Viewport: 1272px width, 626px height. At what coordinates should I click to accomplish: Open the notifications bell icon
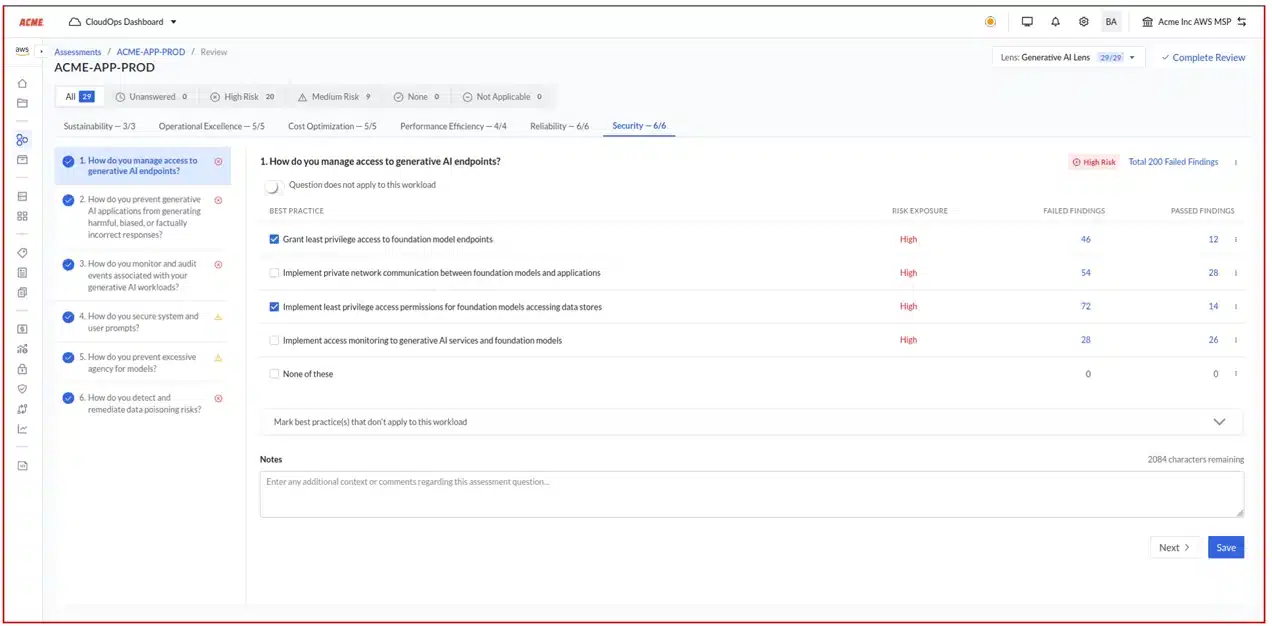[x=1055, y=22]
